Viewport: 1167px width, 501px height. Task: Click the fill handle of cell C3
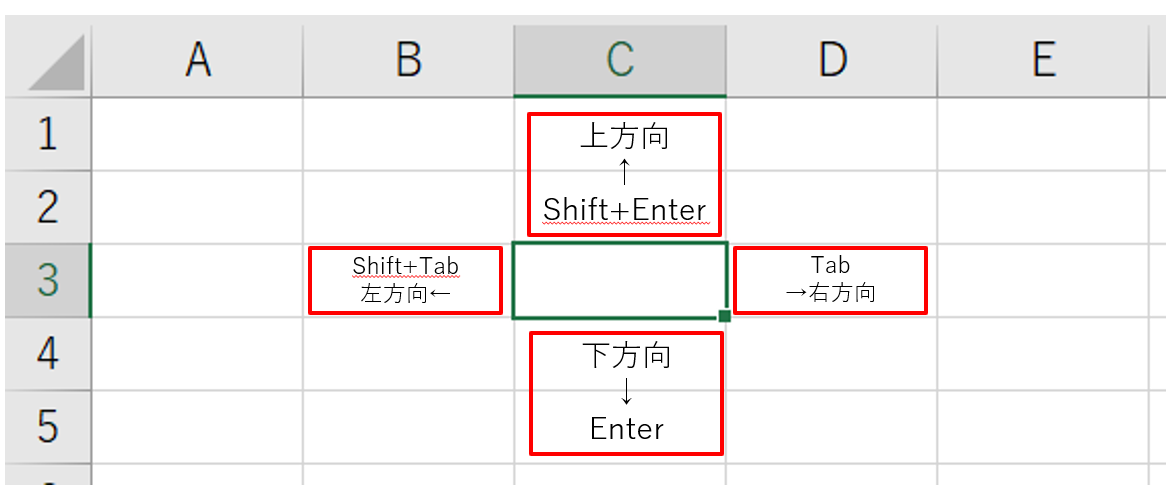pyautogui.click(x=724, y=316)
